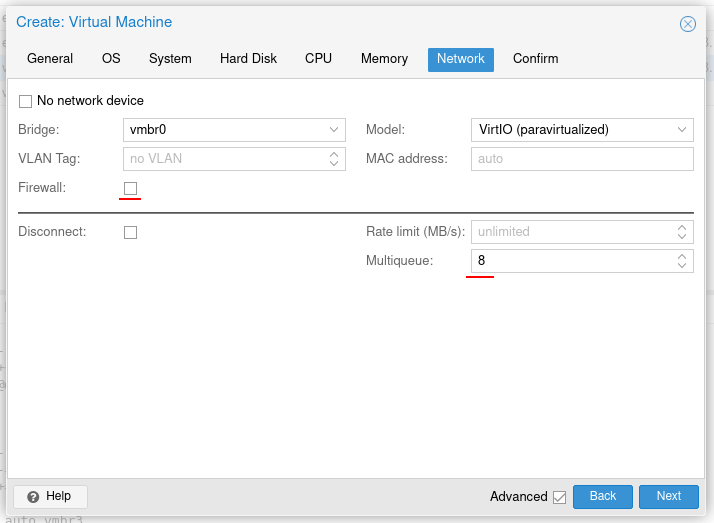Viewport: 714px width, 523px height.
Task: Increase VLAN Tag with up arrow
Action: click(x=334, y=154)
